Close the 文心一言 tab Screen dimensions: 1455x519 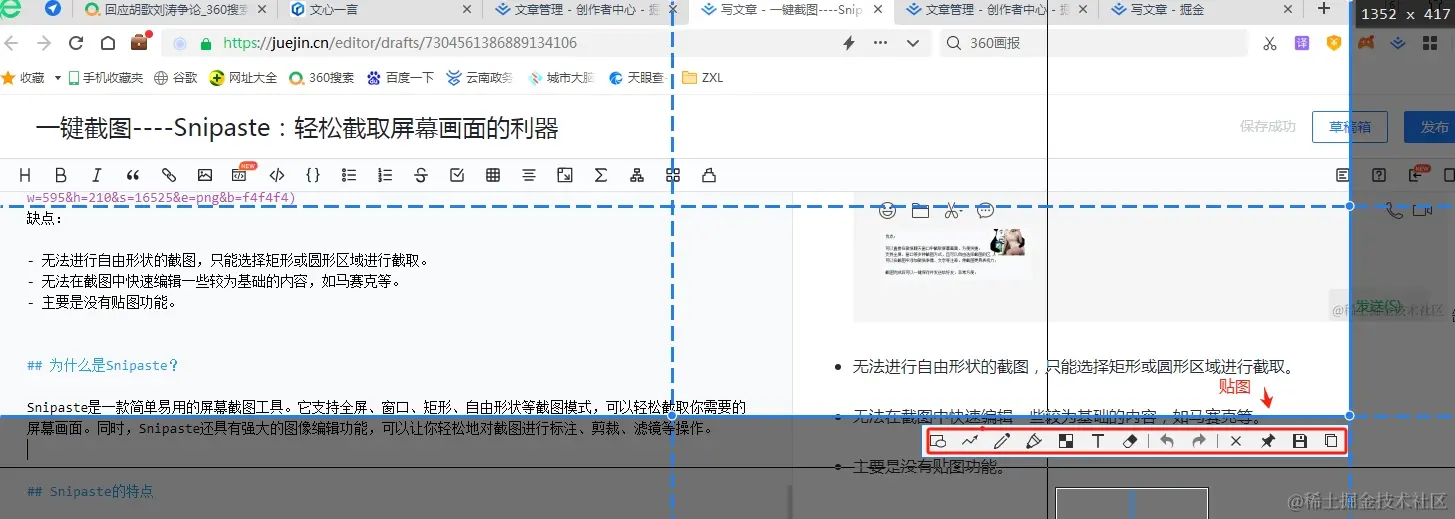tap(467, 10)
